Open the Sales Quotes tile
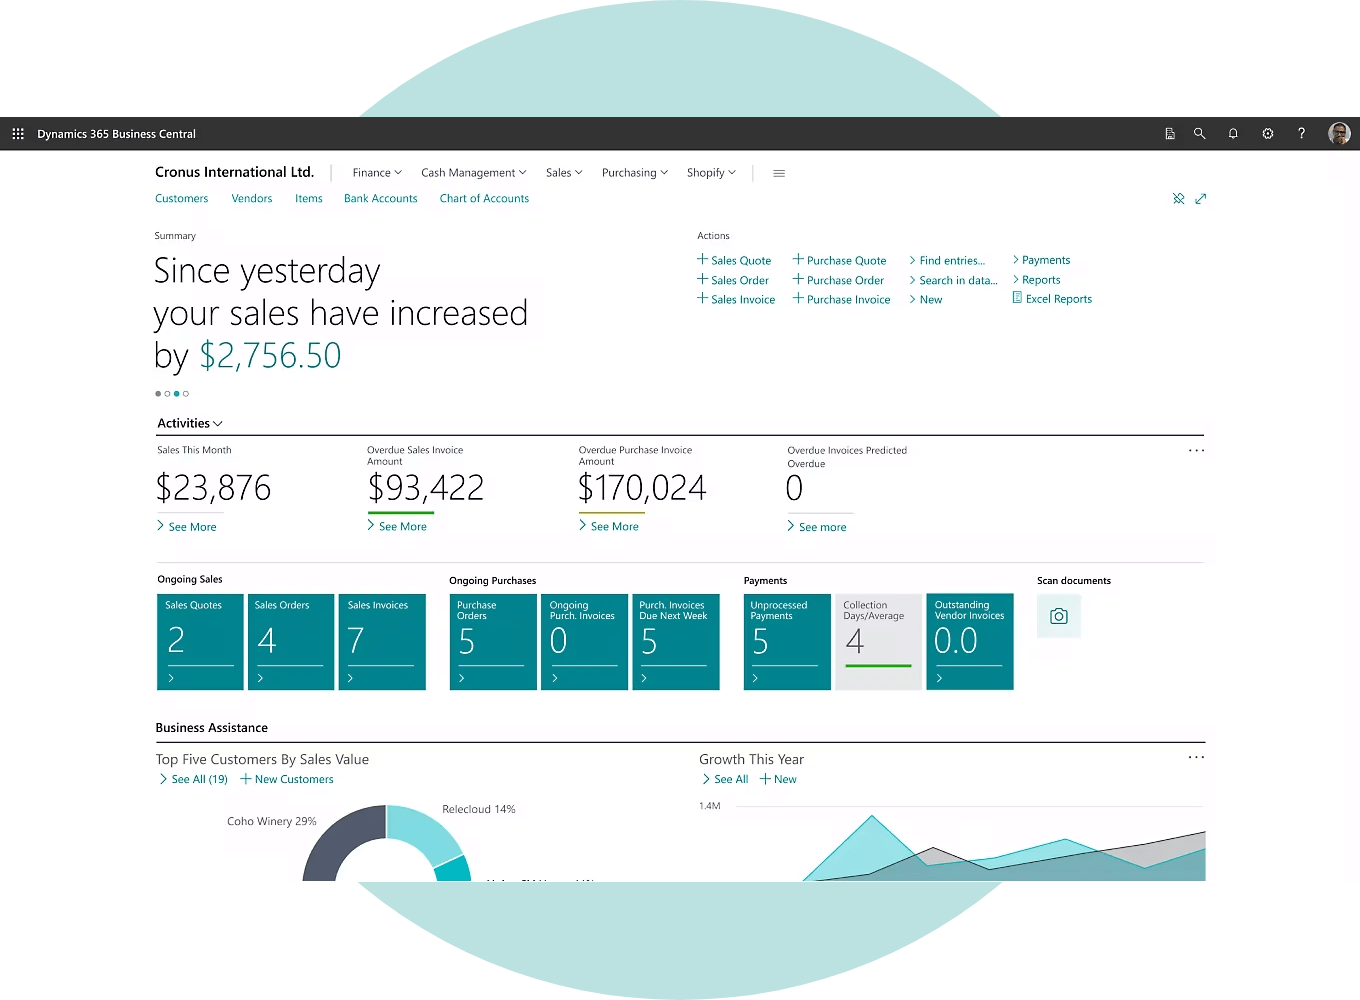Image resolution: width=1360 pixels, height=1000 pixels. 200,642
